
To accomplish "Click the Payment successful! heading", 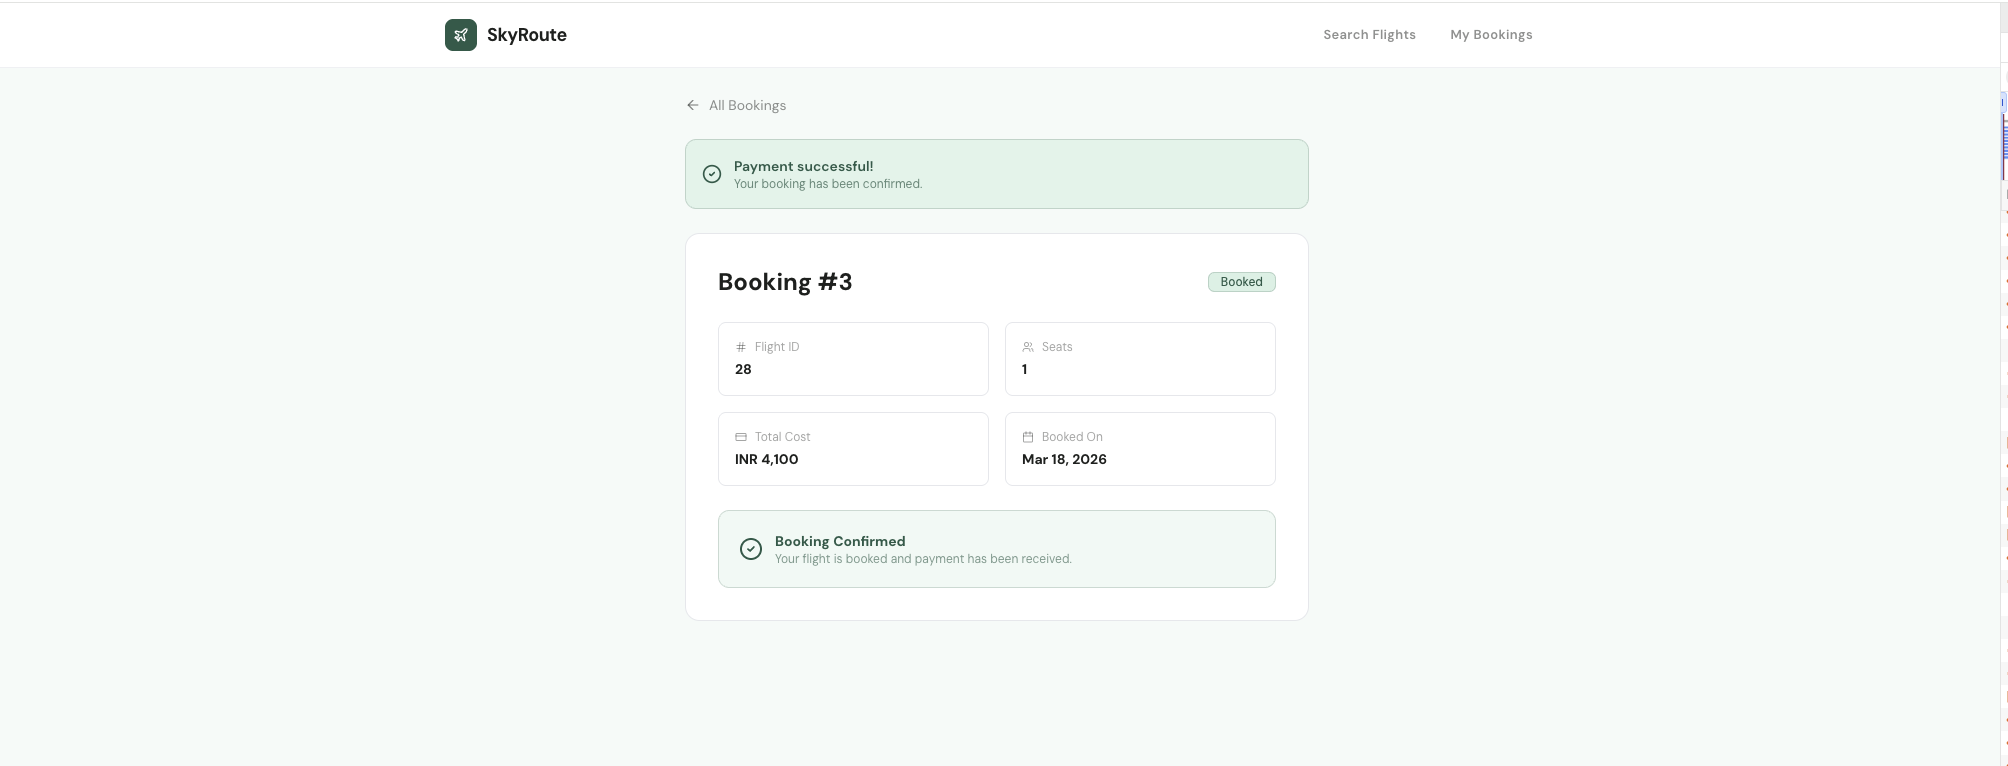I will (803, 166).
